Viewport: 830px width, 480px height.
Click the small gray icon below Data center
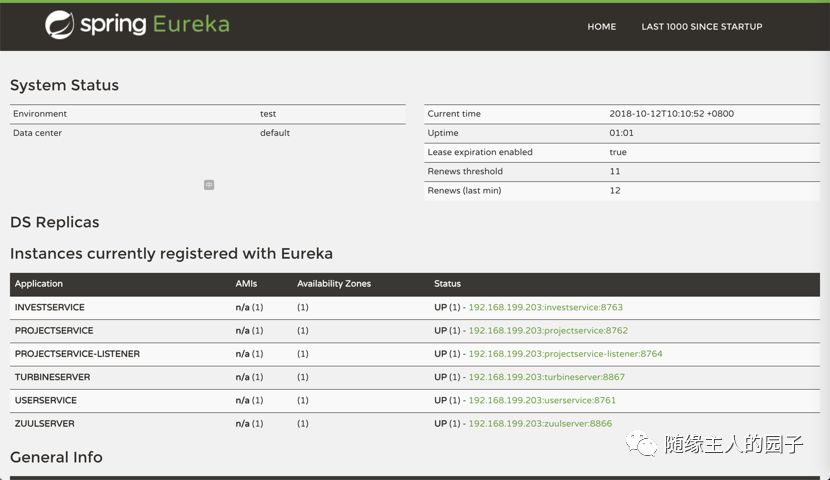pyautogui.click(x=209, y=185)
